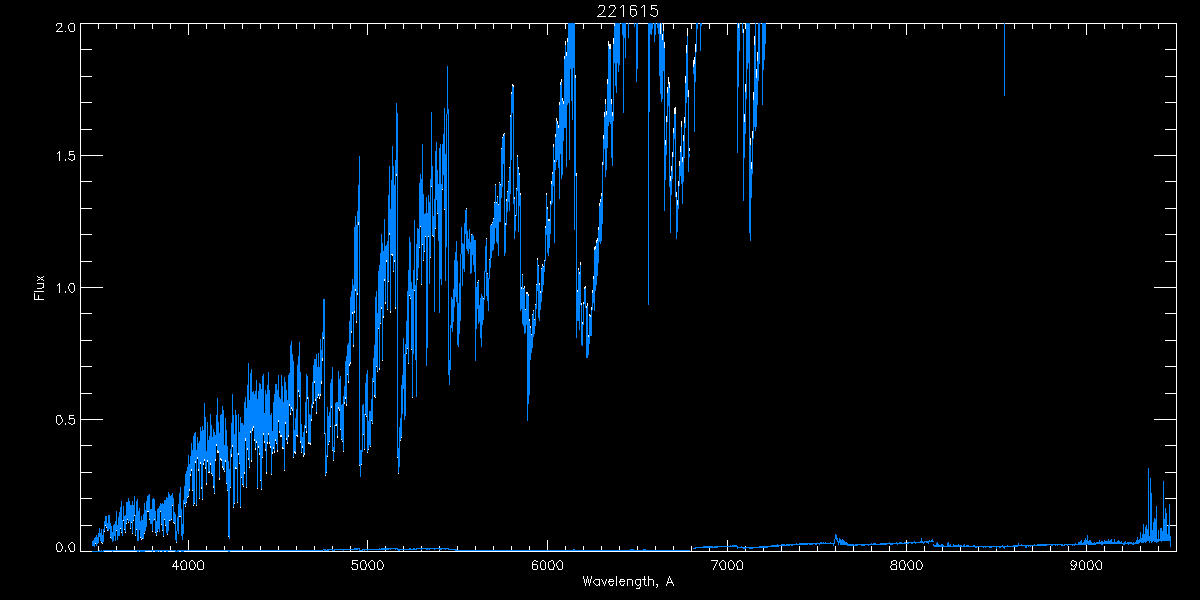
Task: Click the isolated narrow spike near 8500 Å
Action: [1004, 60]
